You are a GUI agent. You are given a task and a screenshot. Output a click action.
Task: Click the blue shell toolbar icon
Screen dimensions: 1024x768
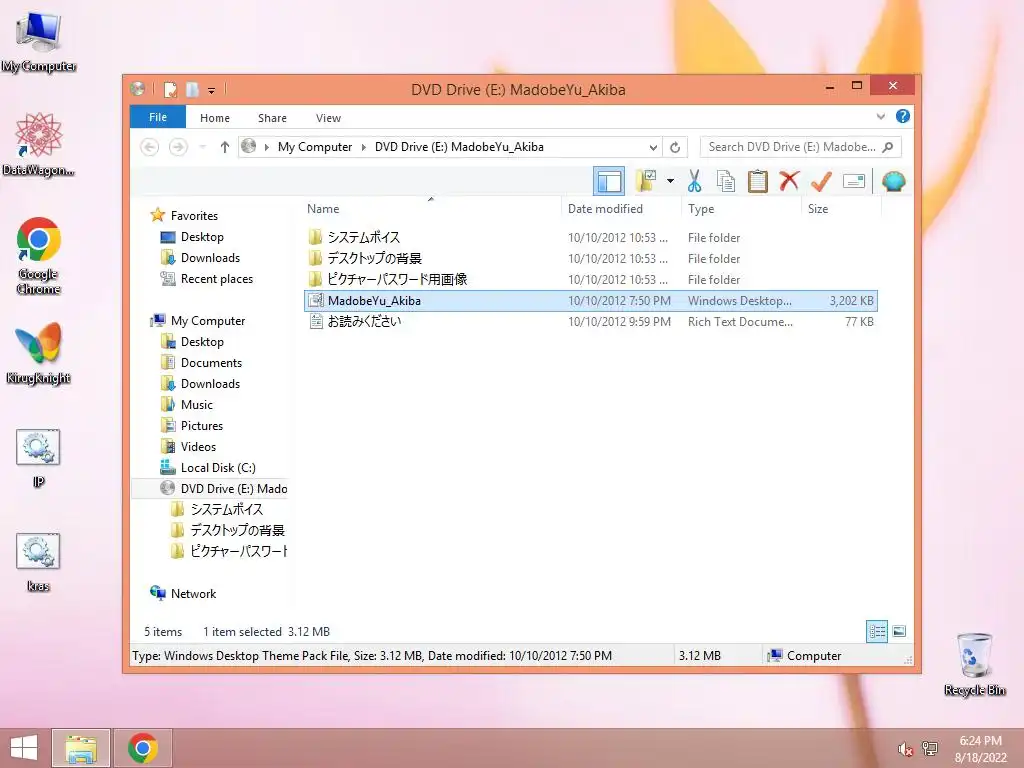(x=893, y=181)
